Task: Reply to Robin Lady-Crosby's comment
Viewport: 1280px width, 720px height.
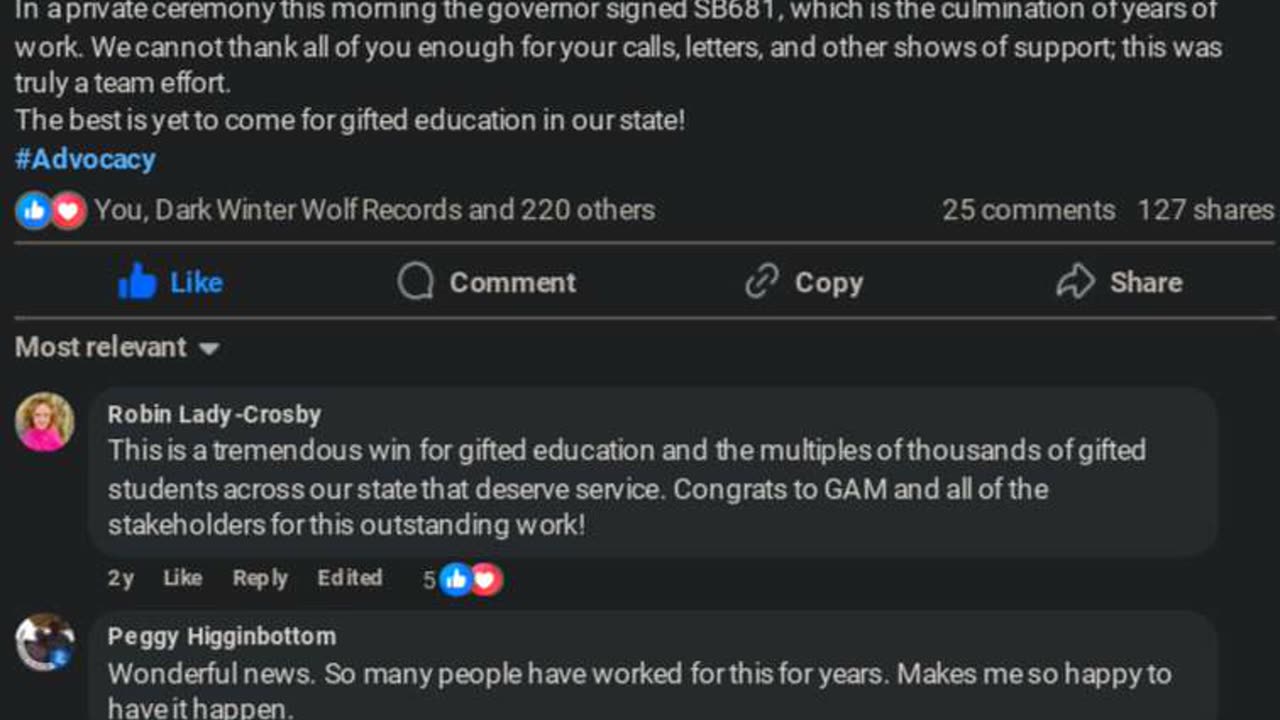Action: [260, 578]
